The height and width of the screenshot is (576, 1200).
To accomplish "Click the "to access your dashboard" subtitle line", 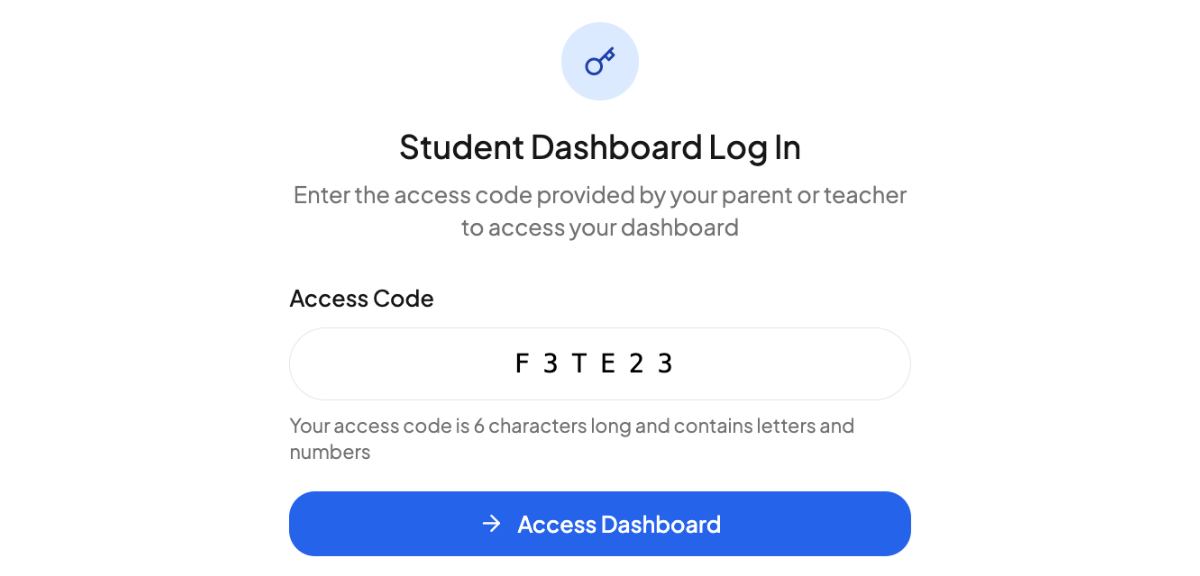I will click(x=599, y=228).
